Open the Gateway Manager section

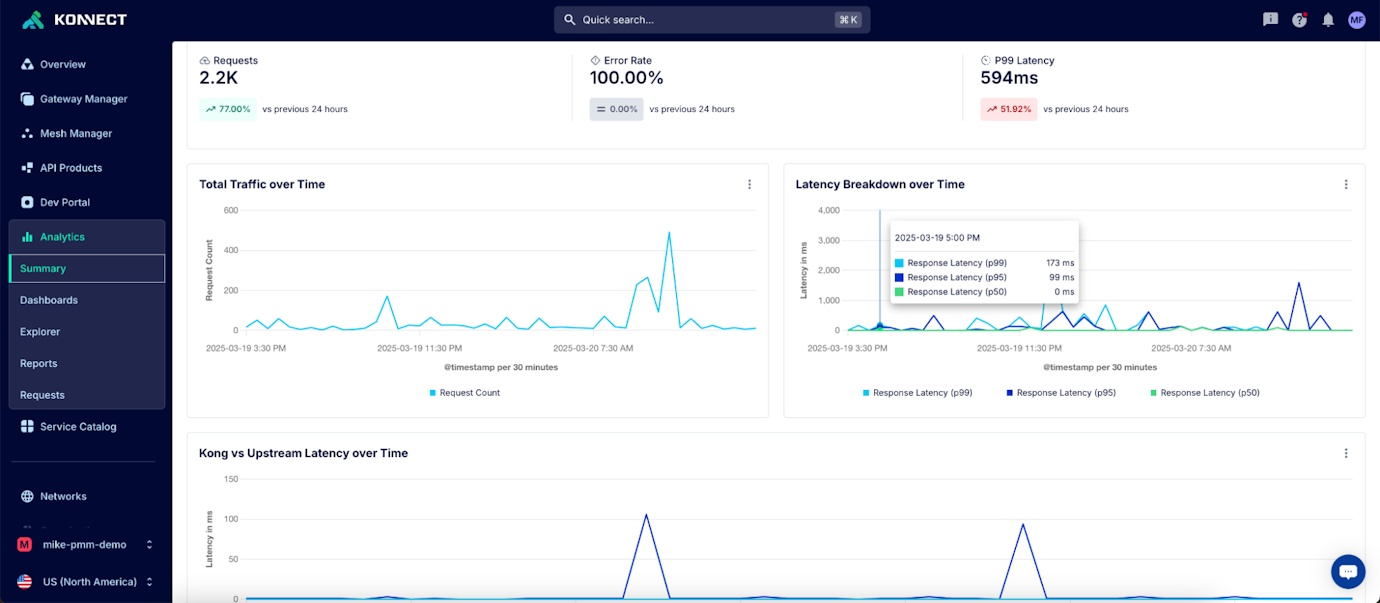84,98
